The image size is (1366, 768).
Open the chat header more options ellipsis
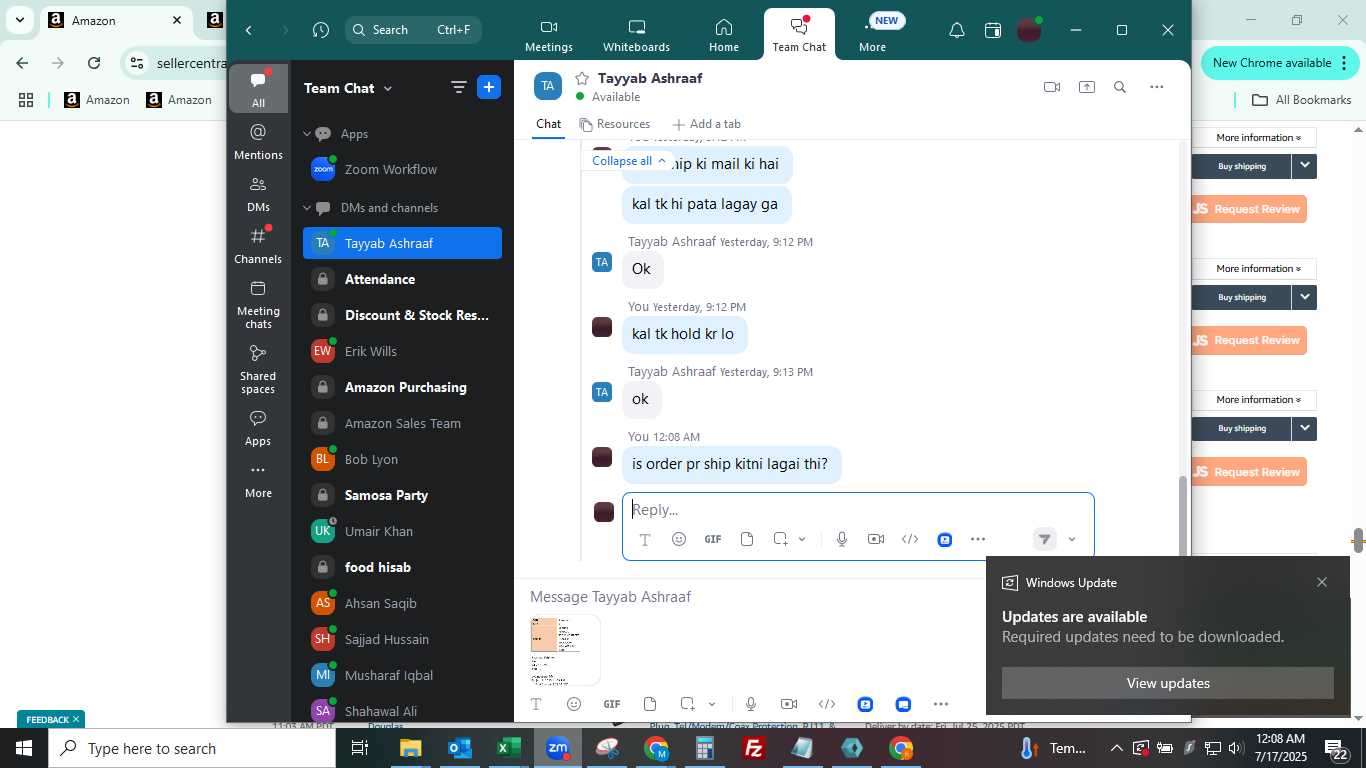pos(1157,87)
